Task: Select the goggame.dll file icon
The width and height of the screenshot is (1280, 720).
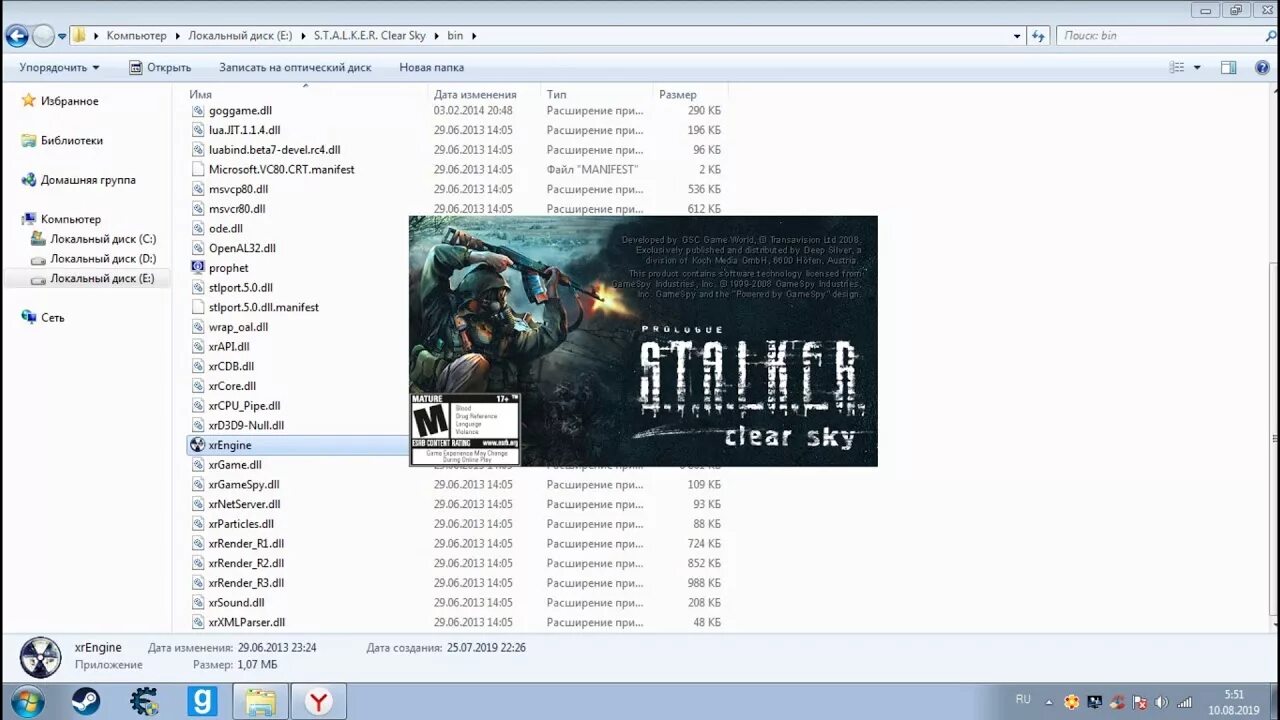Action: [x=197, y=110]
